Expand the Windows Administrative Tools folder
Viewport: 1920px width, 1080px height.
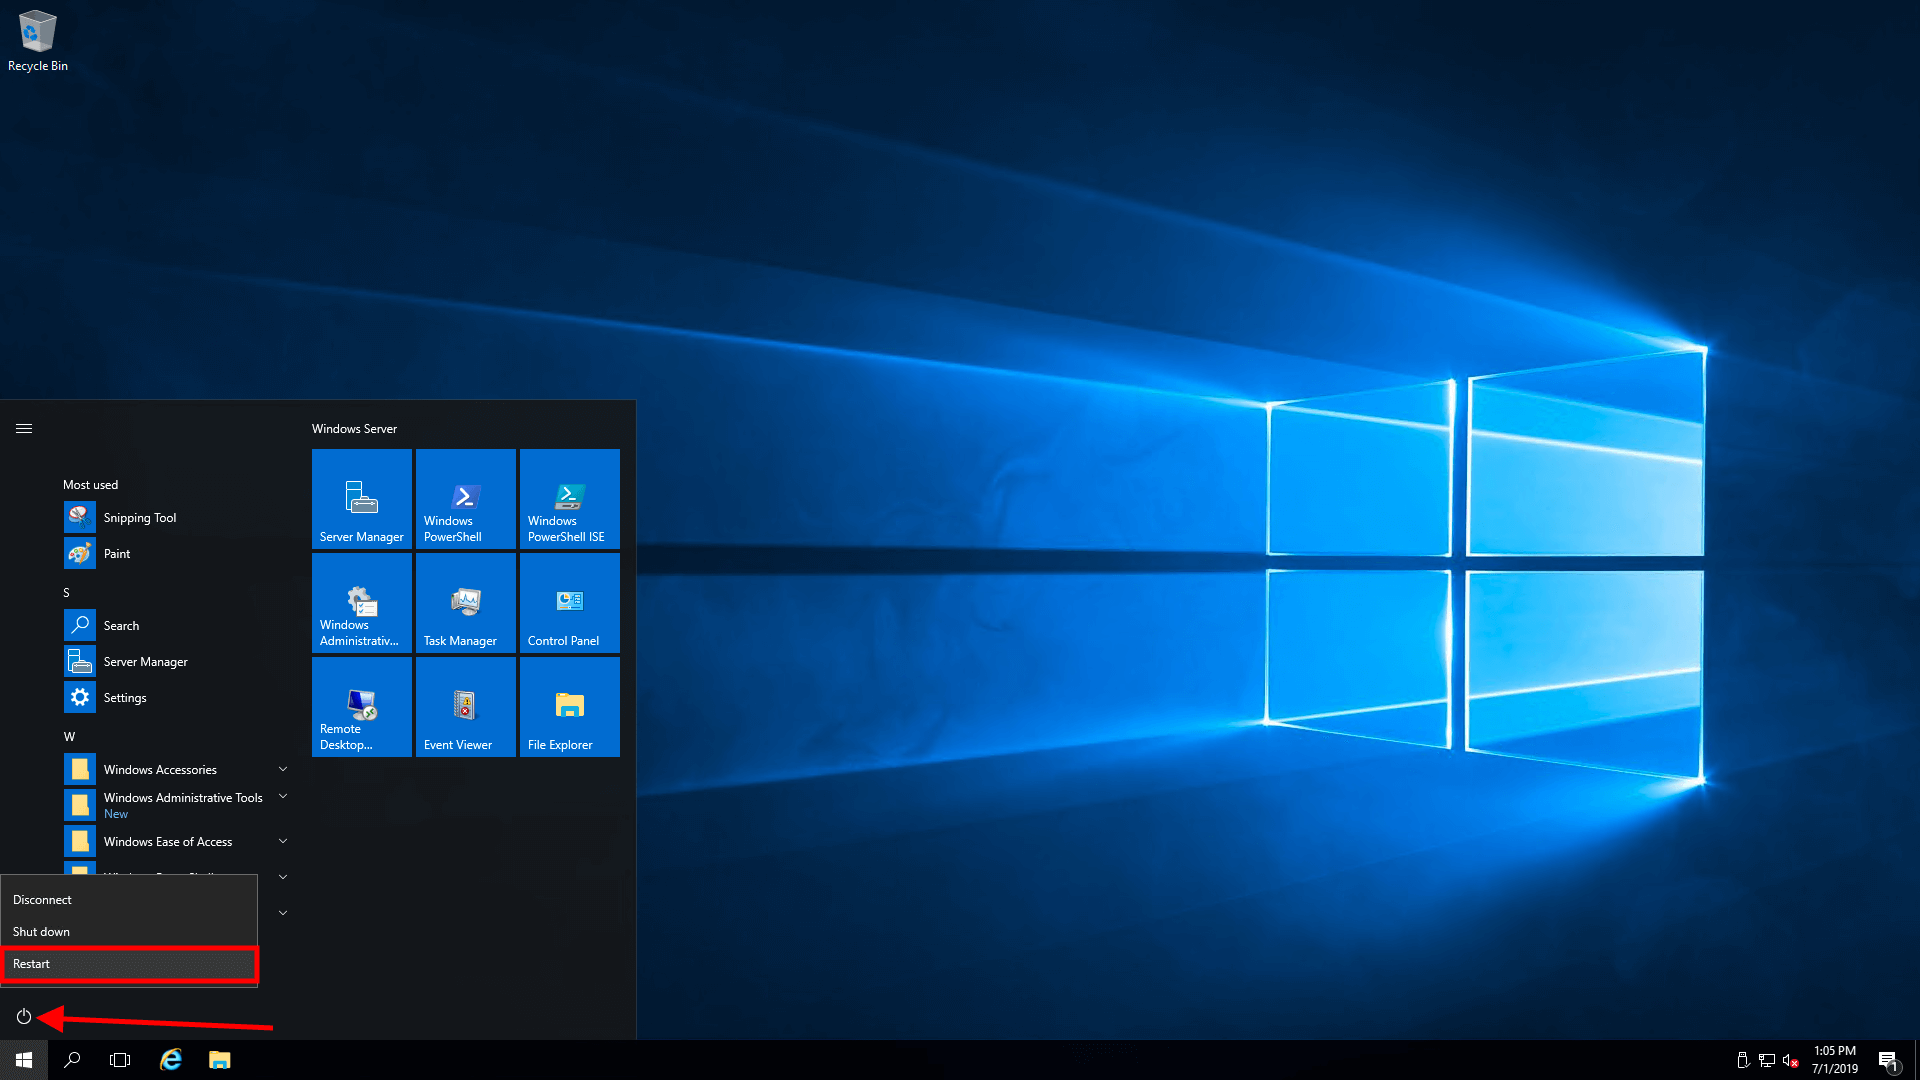pyautogui.click(x=176, y=805)
